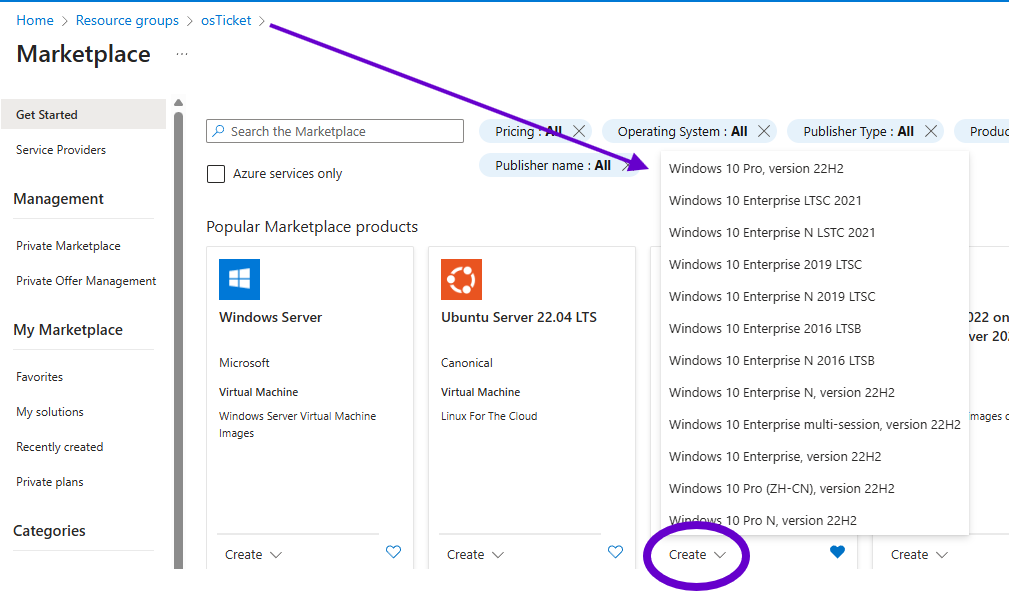This screenshot has height=591, width=1009.
Task: Enable the Azure services only checkbox
Action: (x=216, y=174)
